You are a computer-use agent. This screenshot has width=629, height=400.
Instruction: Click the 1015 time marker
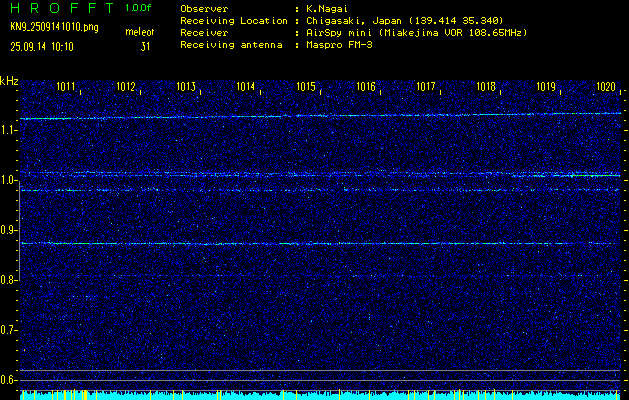306,86
